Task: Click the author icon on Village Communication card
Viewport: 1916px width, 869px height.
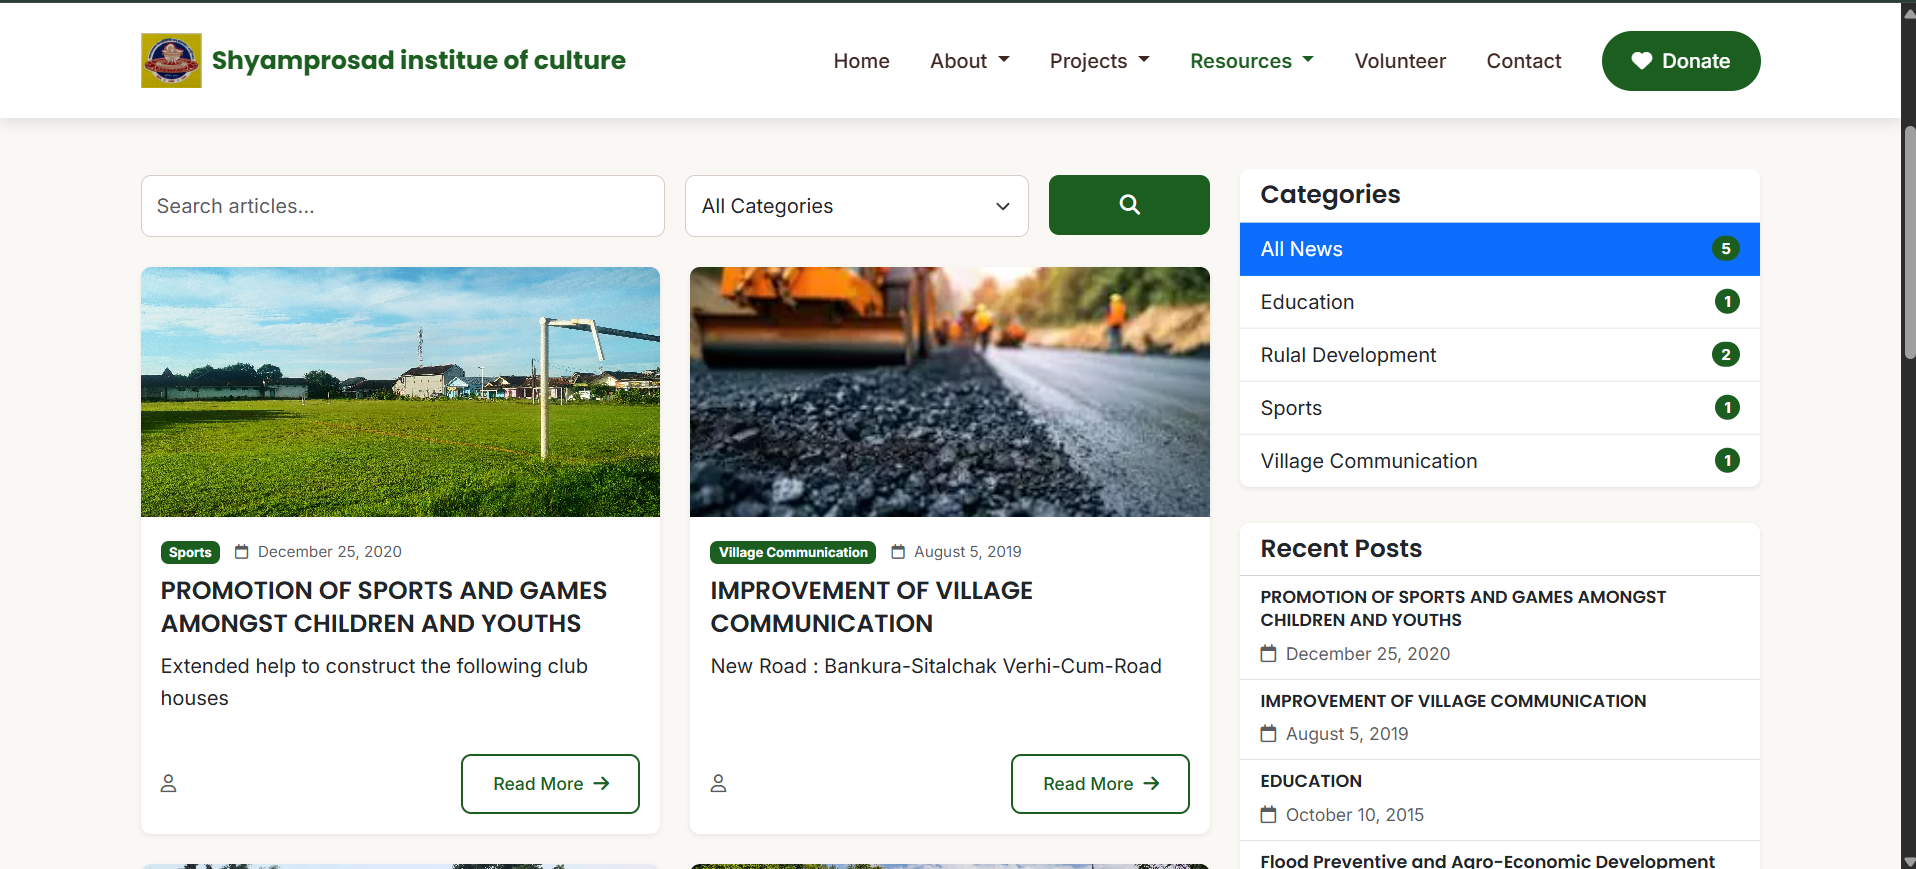Action: (718, 783)
